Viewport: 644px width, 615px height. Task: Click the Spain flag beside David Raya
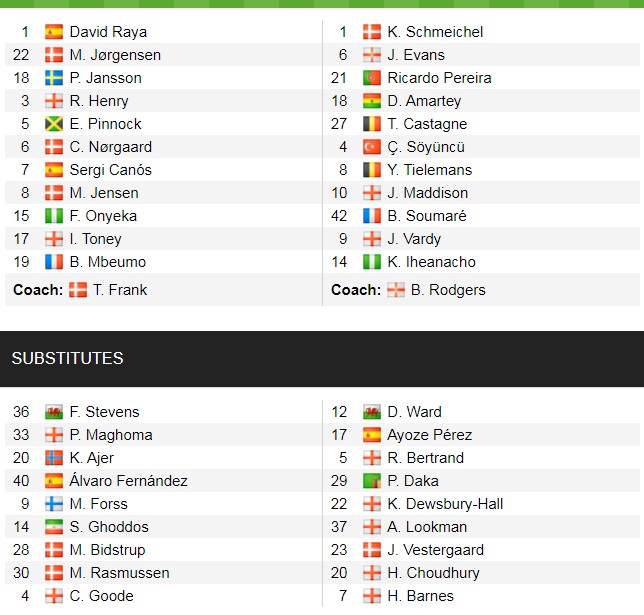54,32
